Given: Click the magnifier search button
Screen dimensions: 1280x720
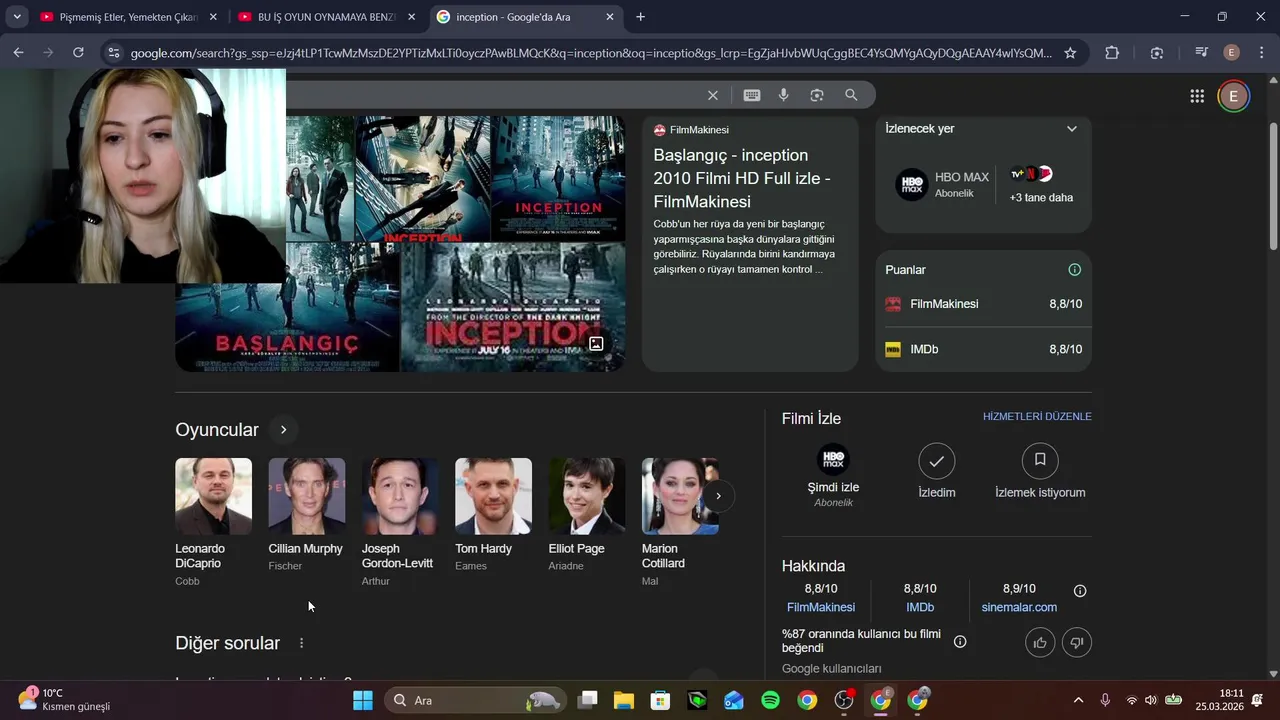Looking at the screenshot, I should [x=851, y=95].
